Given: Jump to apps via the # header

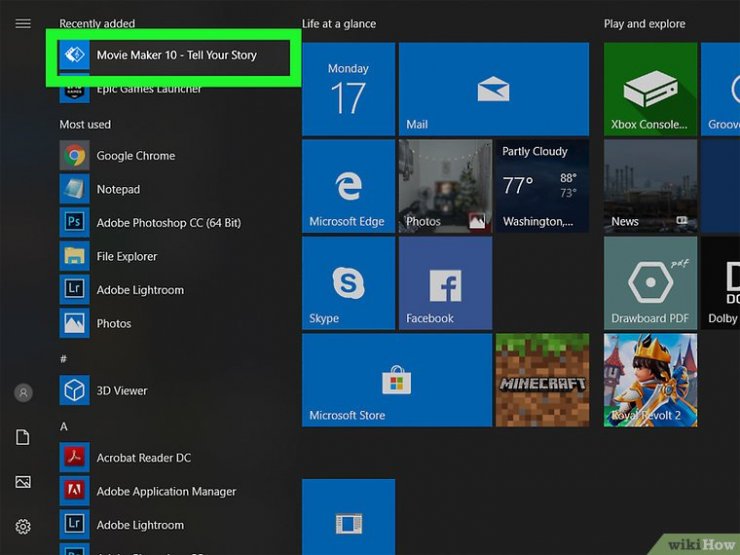Looking at the screenshot, I should pos(64,359).
